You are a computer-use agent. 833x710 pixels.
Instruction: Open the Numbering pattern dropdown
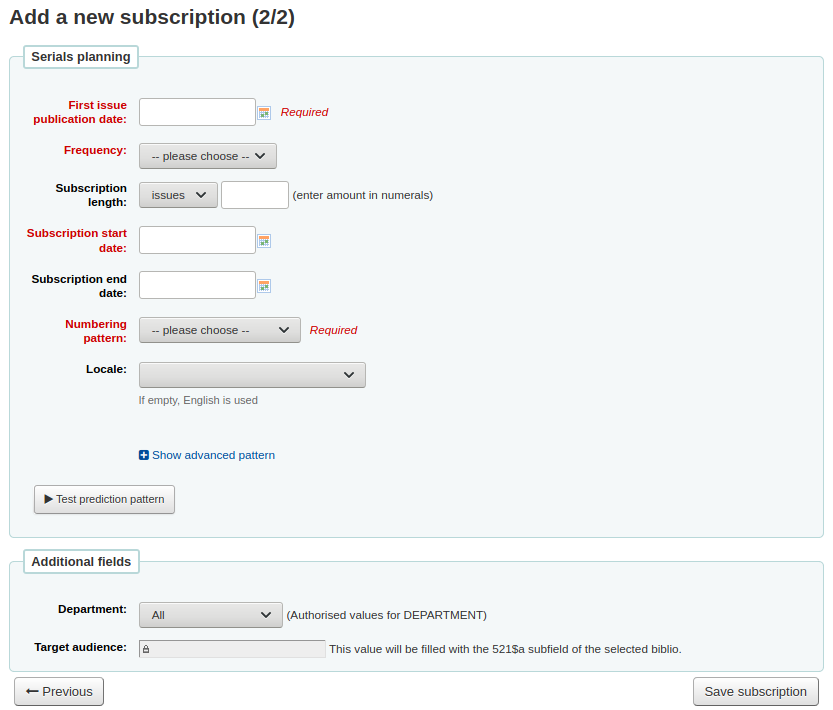[219, 329]
